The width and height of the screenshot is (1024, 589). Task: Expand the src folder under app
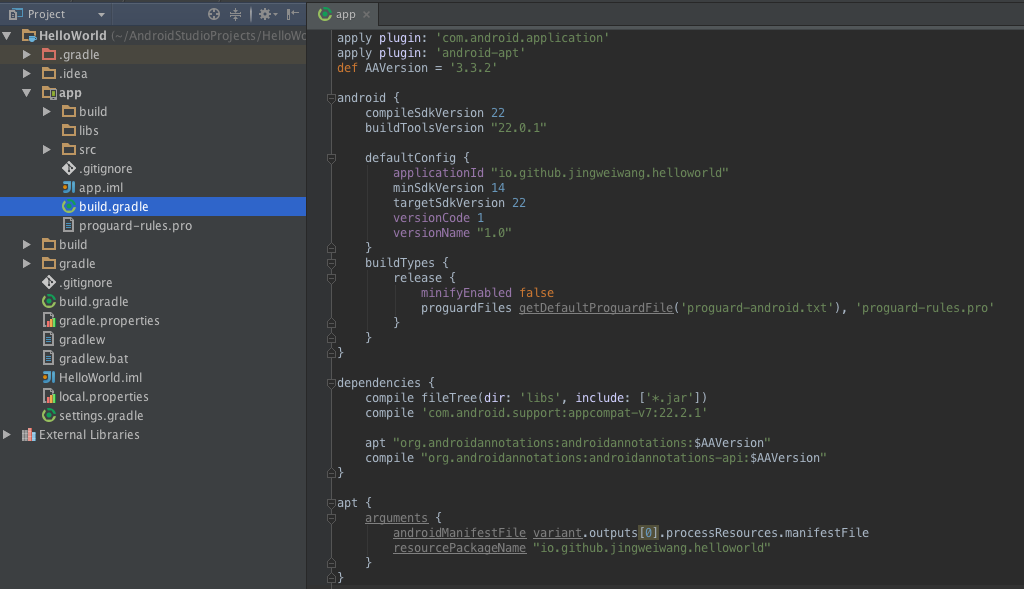(47, 150)
